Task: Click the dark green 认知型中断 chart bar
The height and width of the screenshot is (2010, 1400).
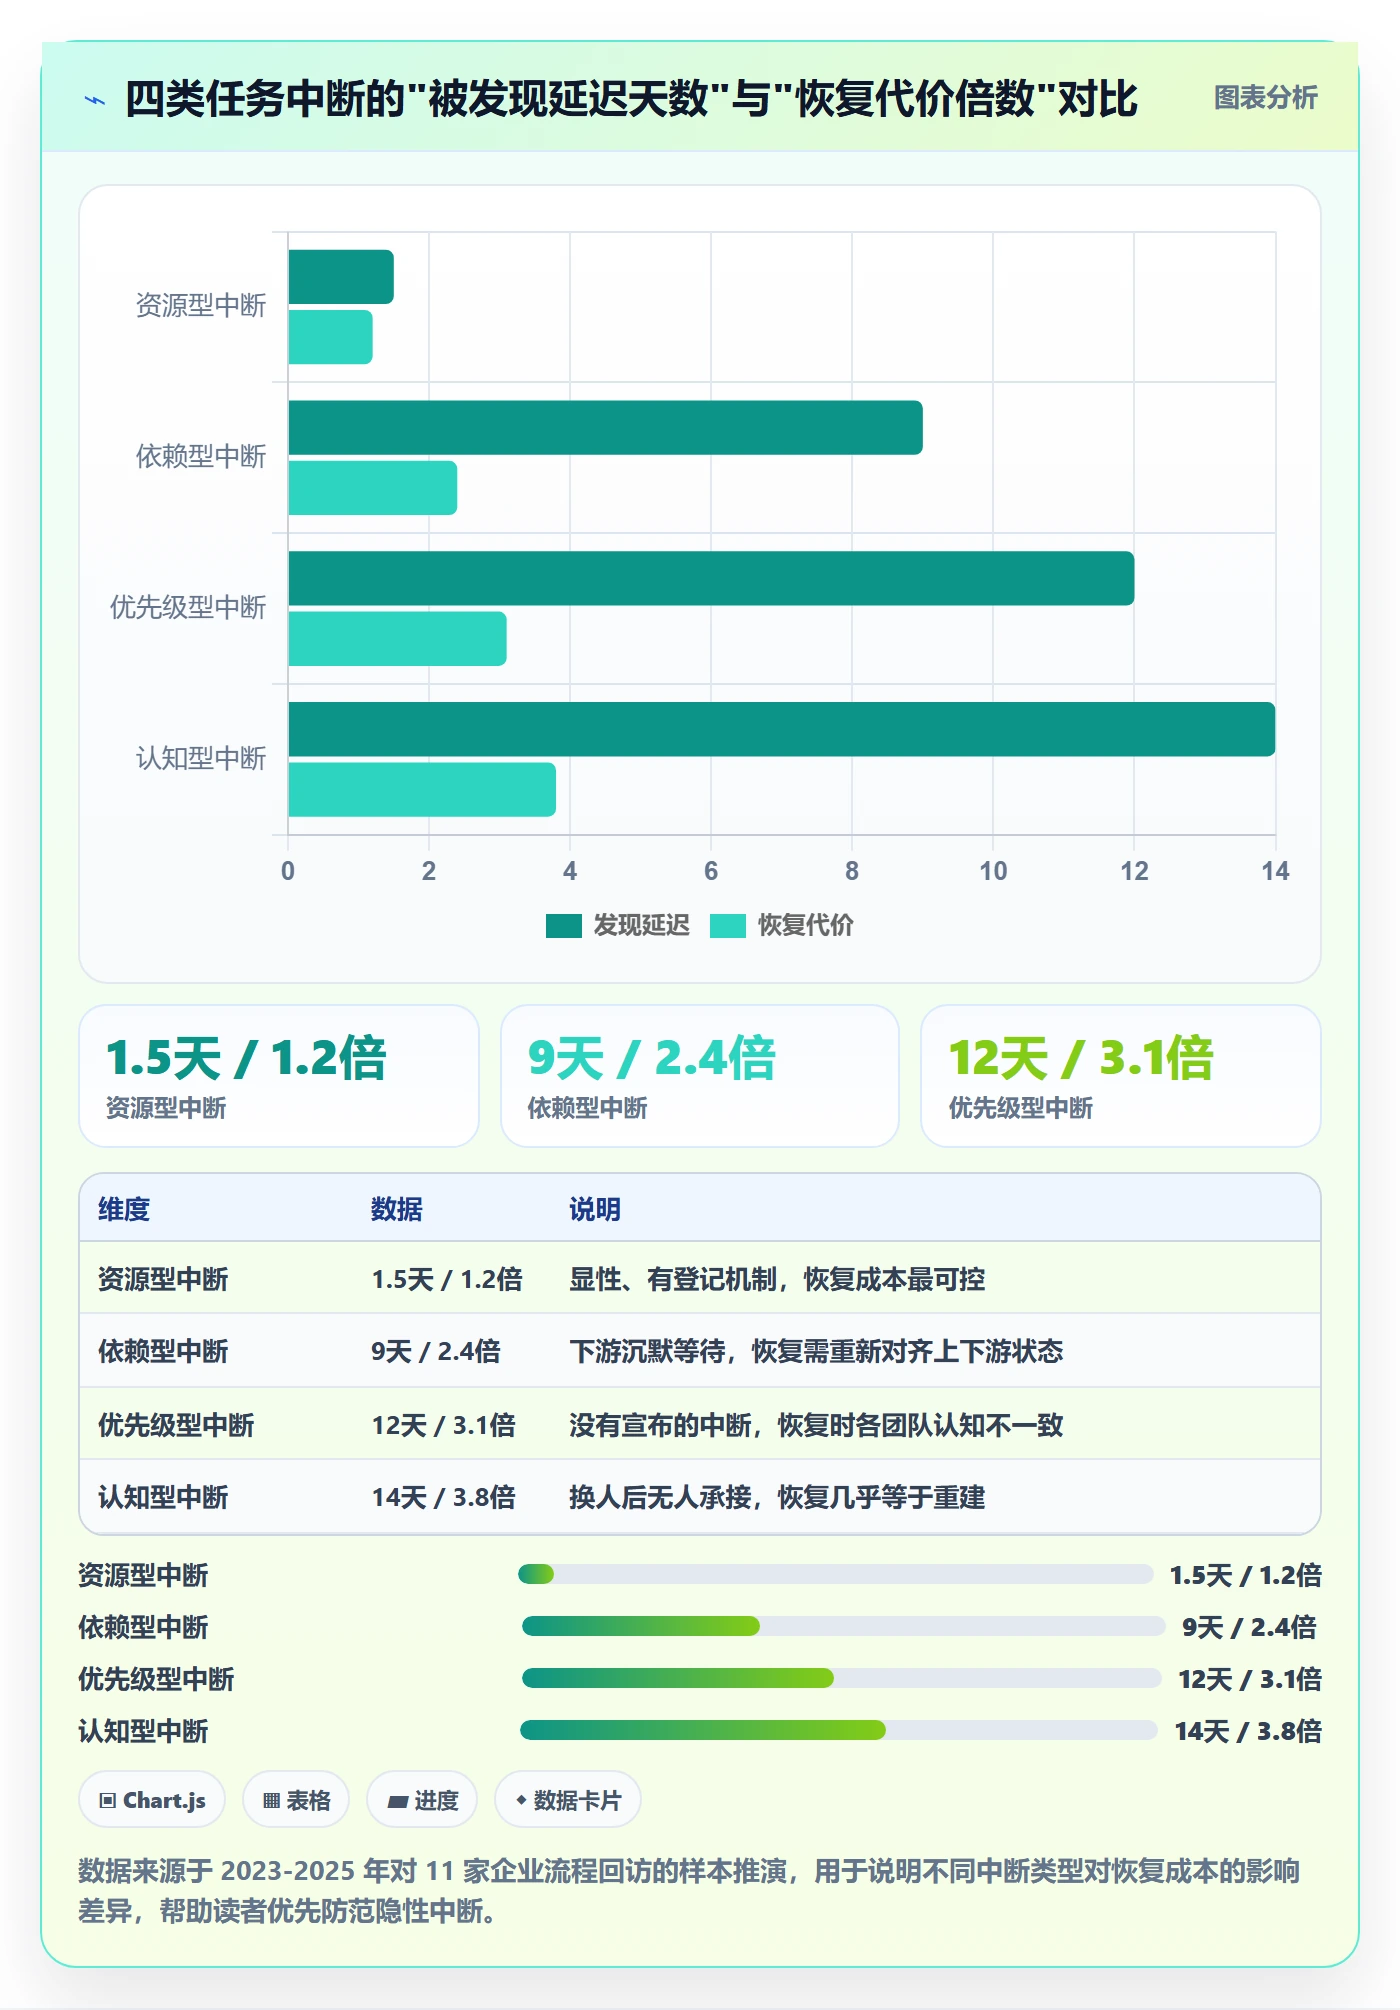Action: click(782, 729)
